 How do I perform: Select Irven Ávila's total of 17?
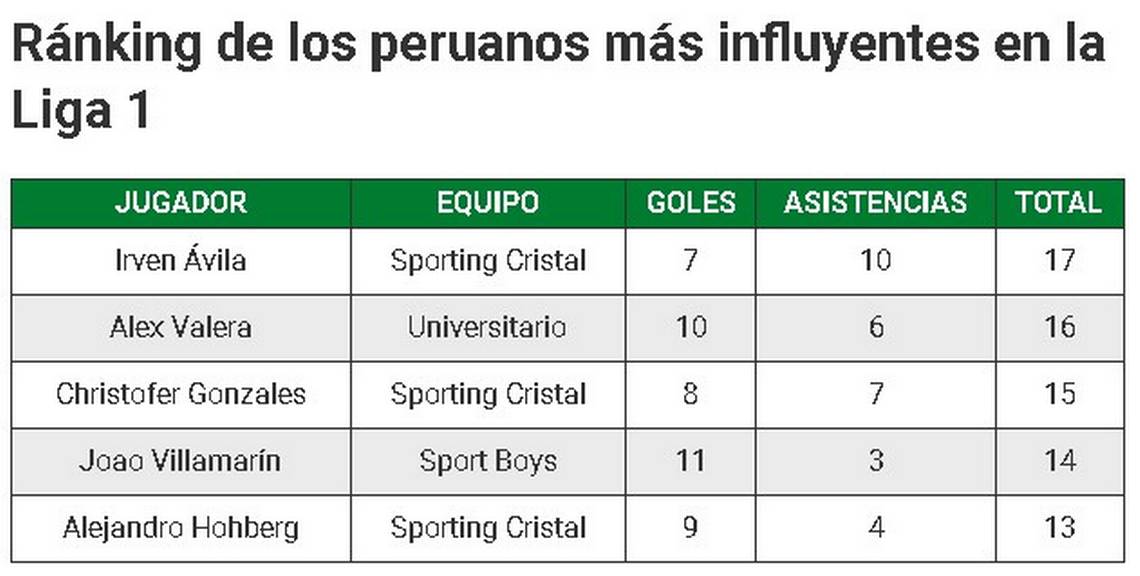click(x=1058, y=261)
